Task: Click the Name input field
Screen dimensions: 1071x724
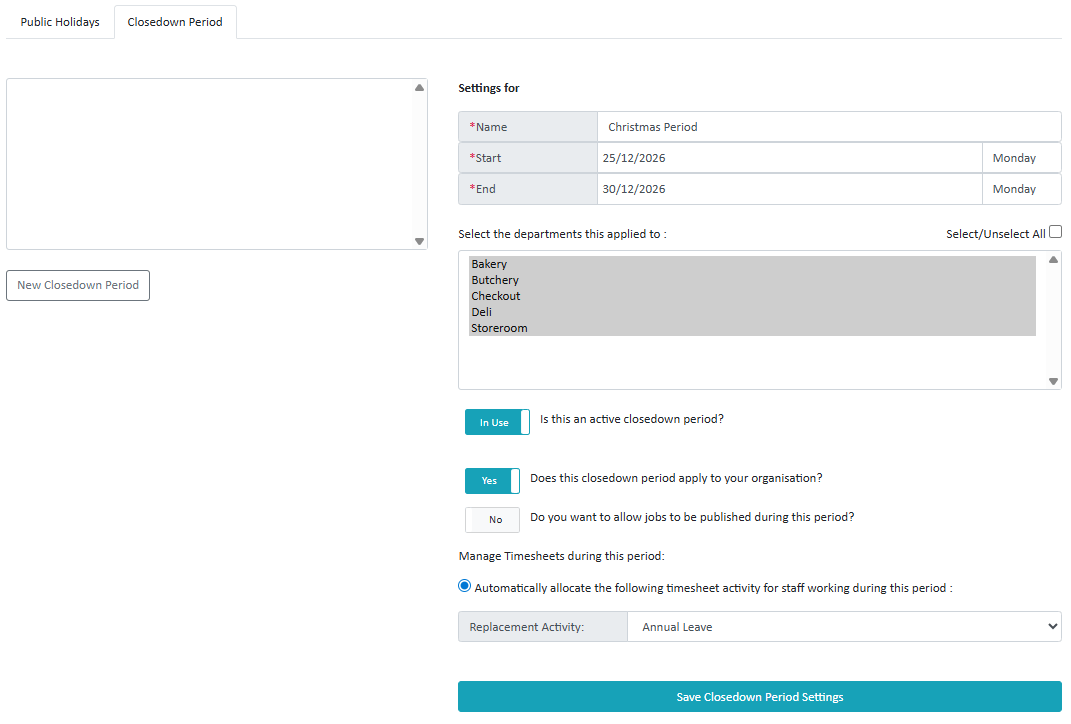Action: [829, 127]
